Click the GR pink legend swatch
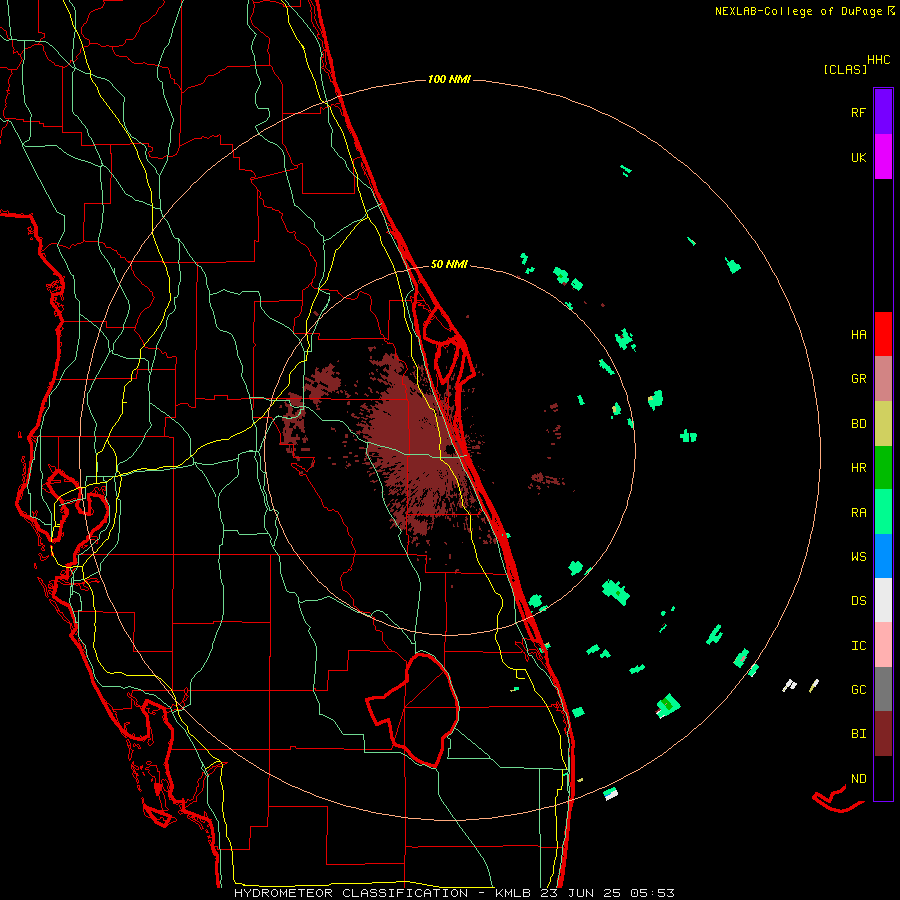900x900 pixels. (x=883, y=379)
